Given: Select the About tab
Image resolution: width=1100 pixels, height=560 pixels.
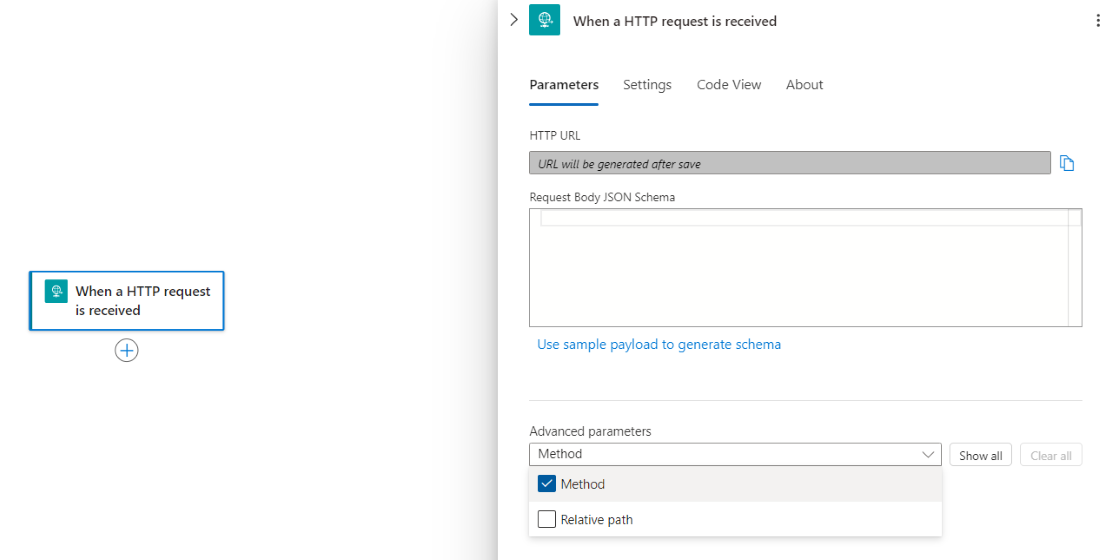Looking at the screenshot, I should [x=804, y=85].
